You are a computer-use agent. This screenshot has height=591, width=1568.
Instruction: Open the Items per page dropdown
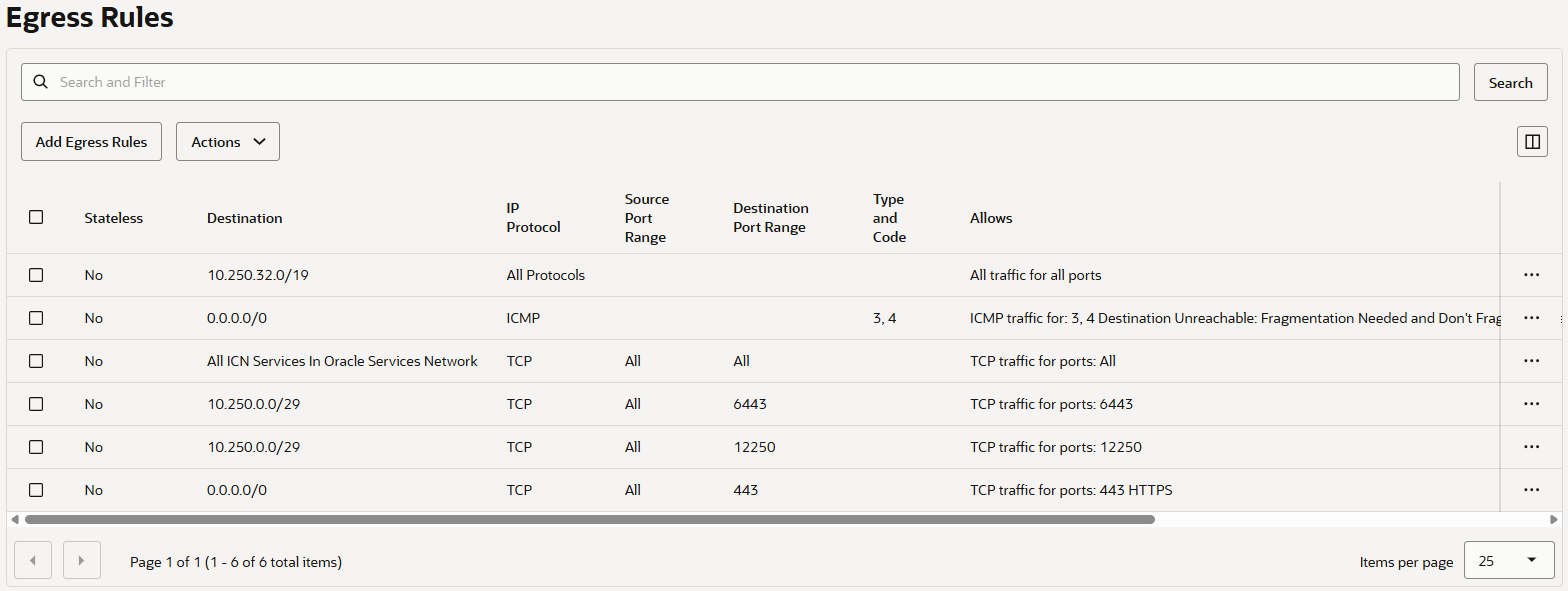point(1508,560)
